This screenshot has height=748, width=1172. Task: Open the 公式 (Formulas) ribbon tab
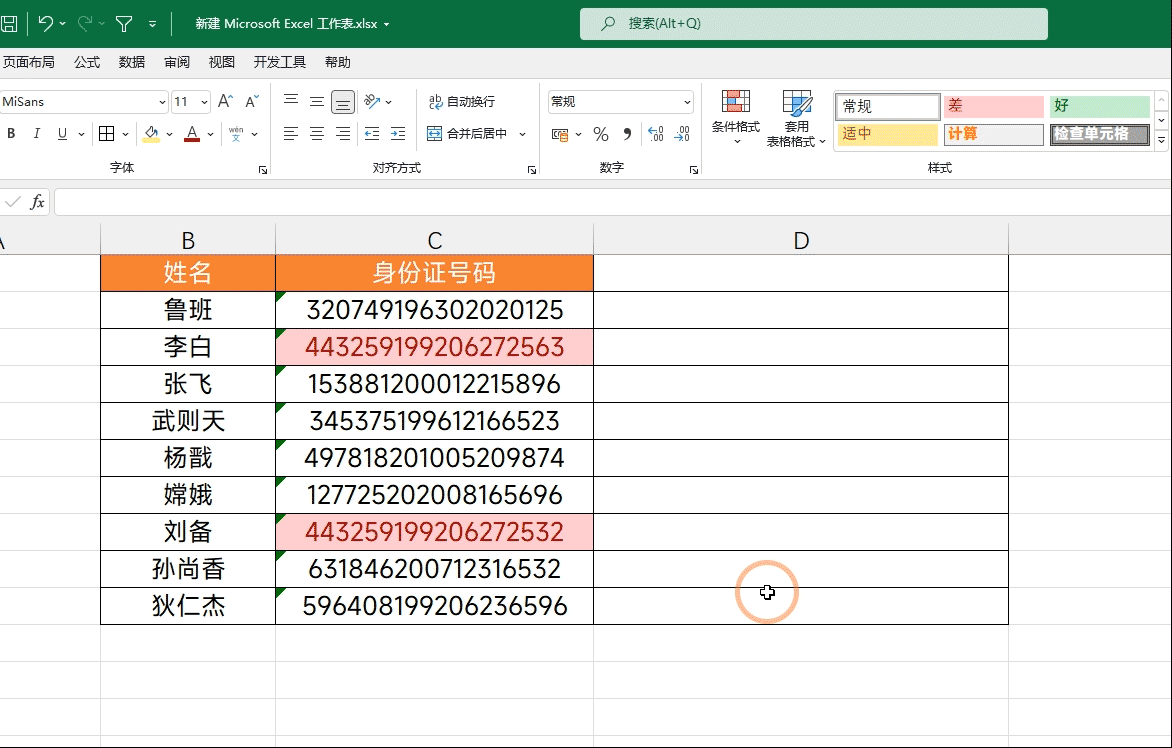(87, 62)
